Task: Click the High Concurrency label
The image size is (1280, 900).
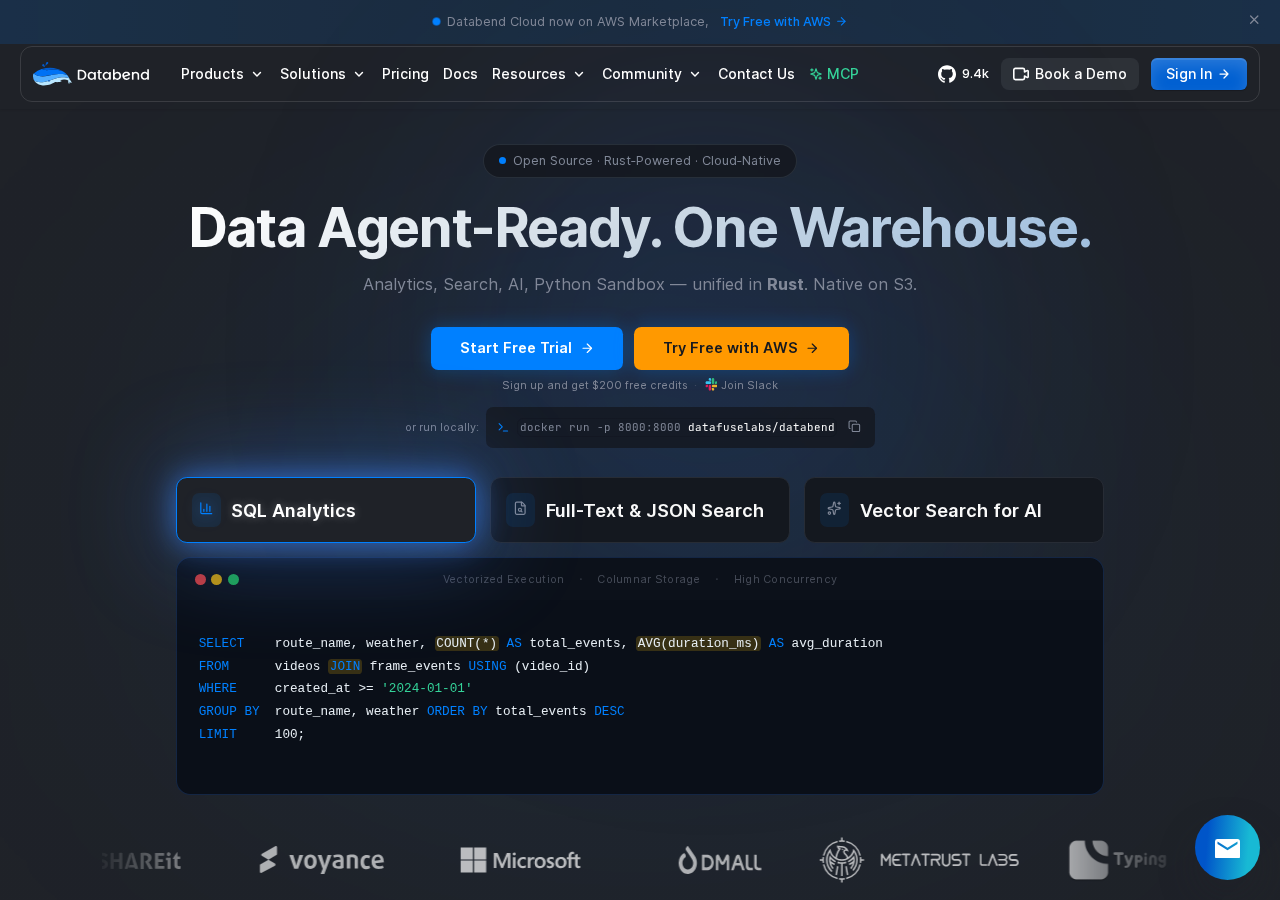Action: click(x=785, y=579)
